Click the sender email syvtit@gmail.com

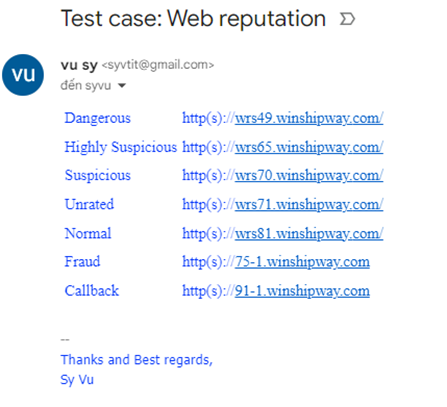(158, 65)
